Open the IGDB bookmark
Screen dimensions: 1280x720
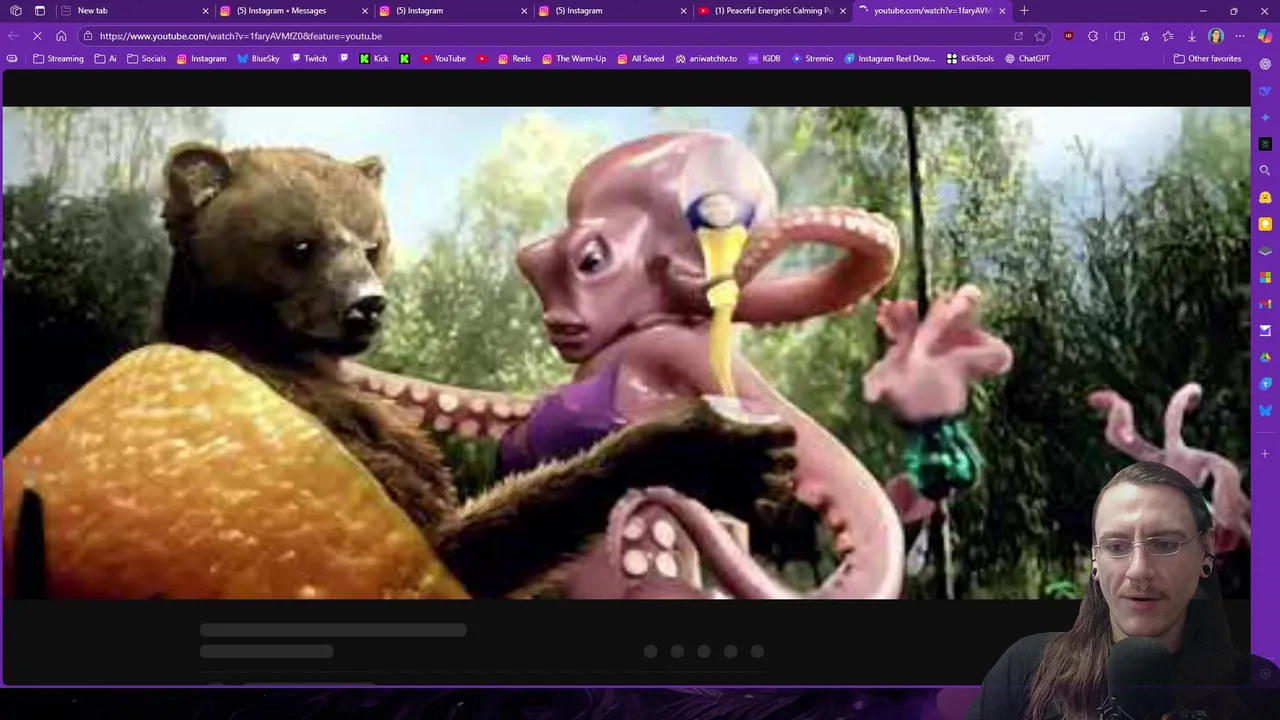point(764,58)
